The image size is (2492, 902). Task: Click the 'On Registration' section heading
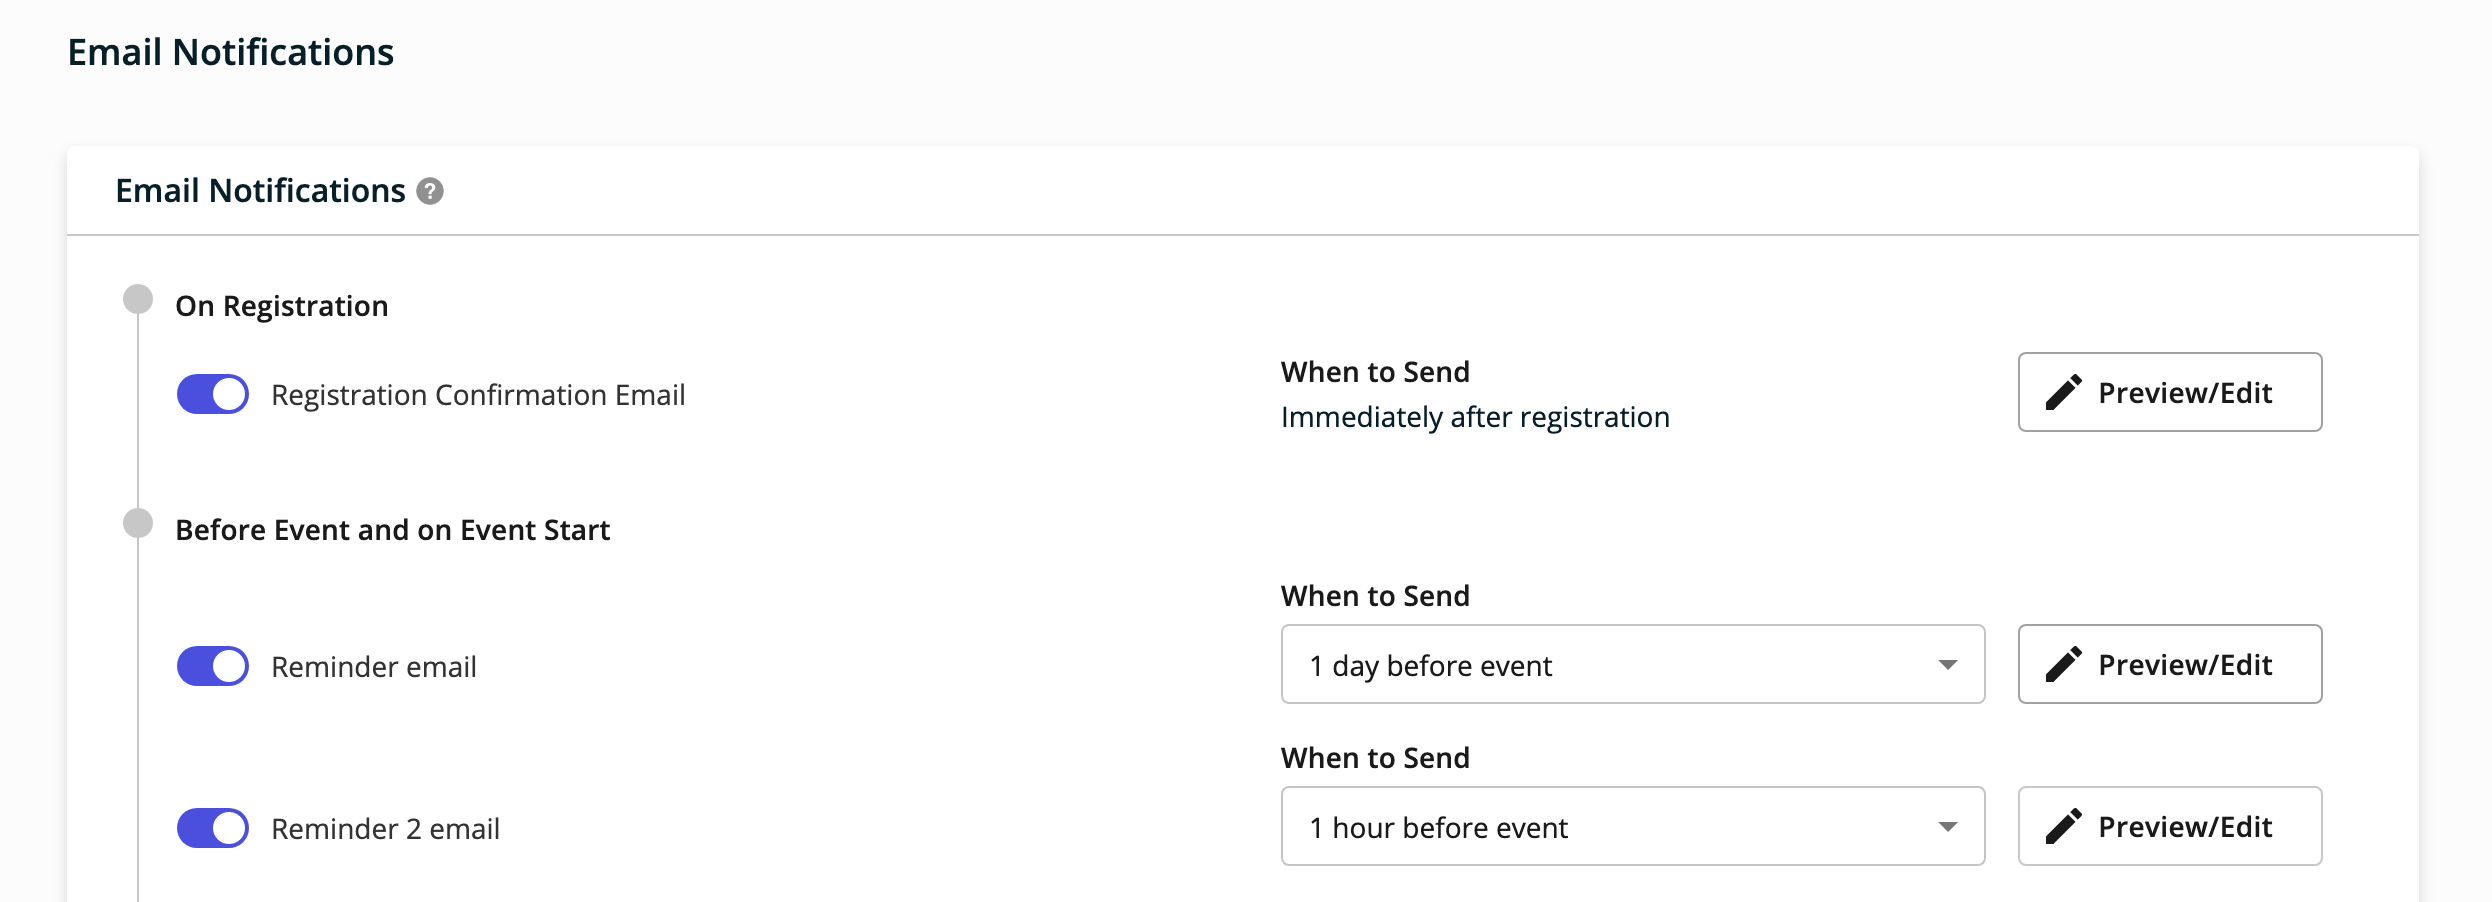(282, 305)
